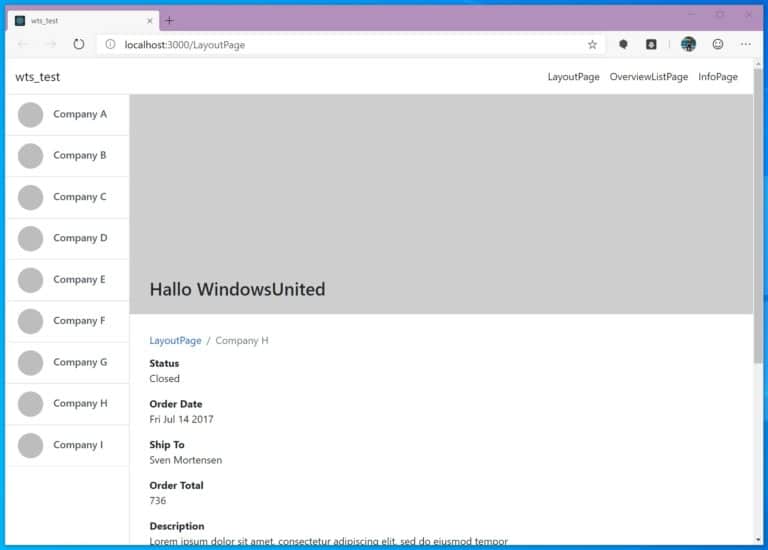Screen dimensions: 768x550
Task: Bookmark the page with the star icon
Action: point(592,45)
